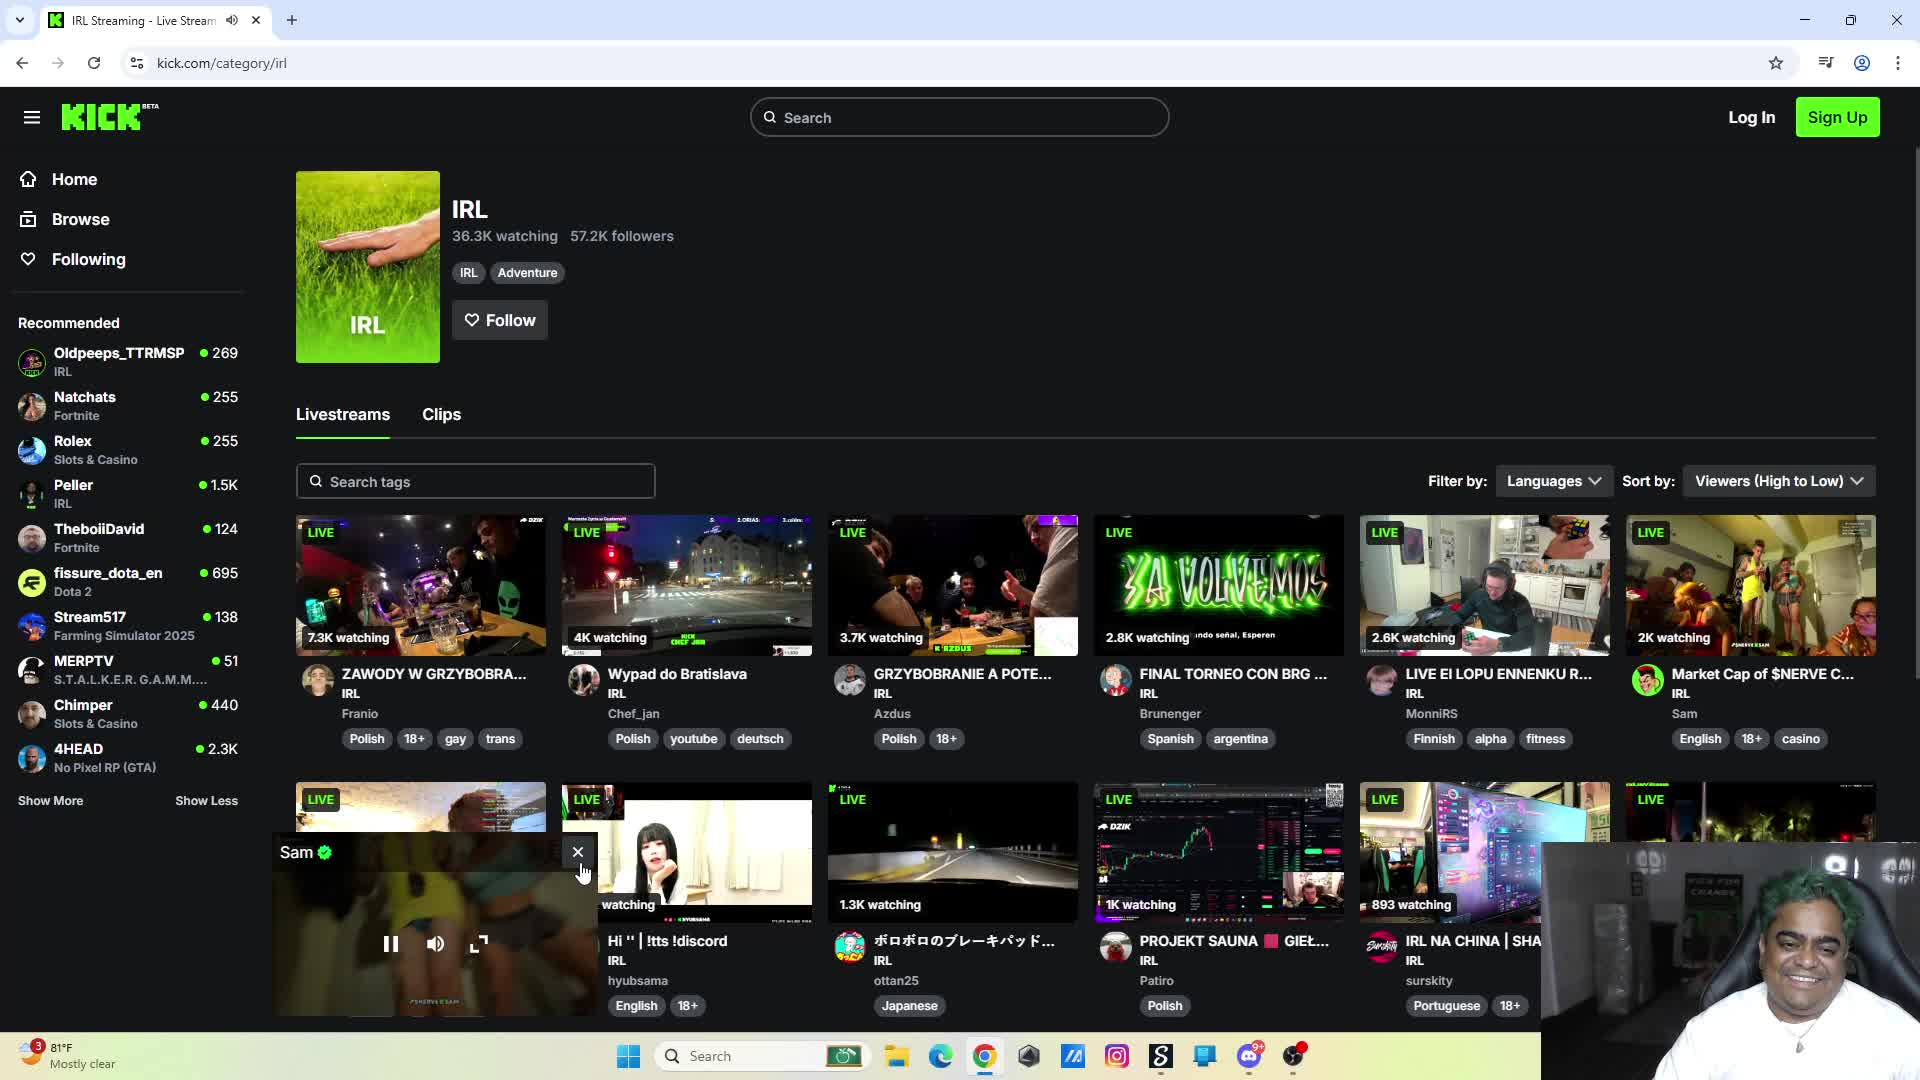Open Following in the sidebar
The image size is (1920, 1080).
pos(73,259)
